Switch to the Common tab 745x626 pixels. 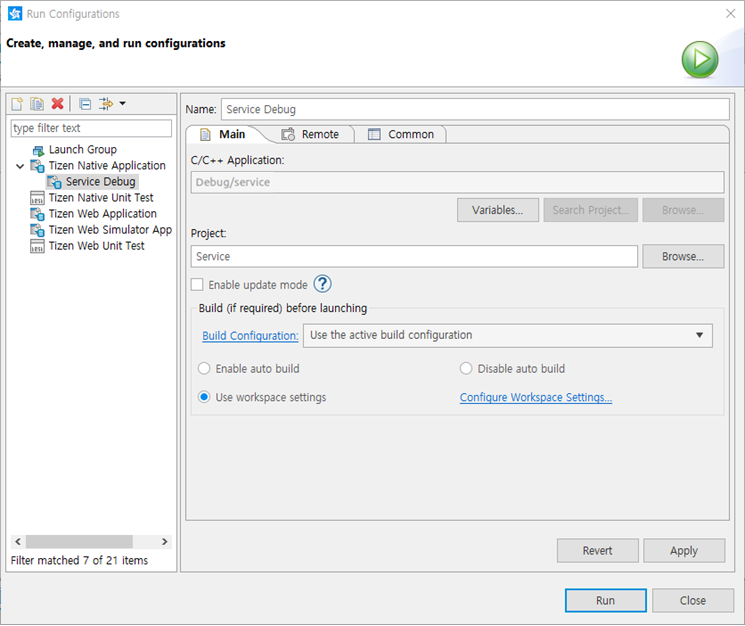click(x=401, y=134)
